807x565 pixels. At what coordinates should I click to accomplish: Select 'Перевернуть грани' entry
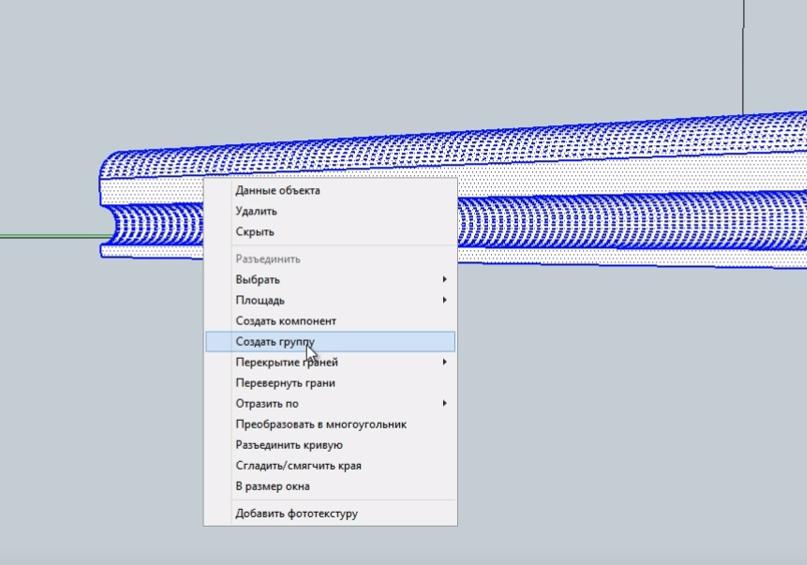click(x=329, y=383)
